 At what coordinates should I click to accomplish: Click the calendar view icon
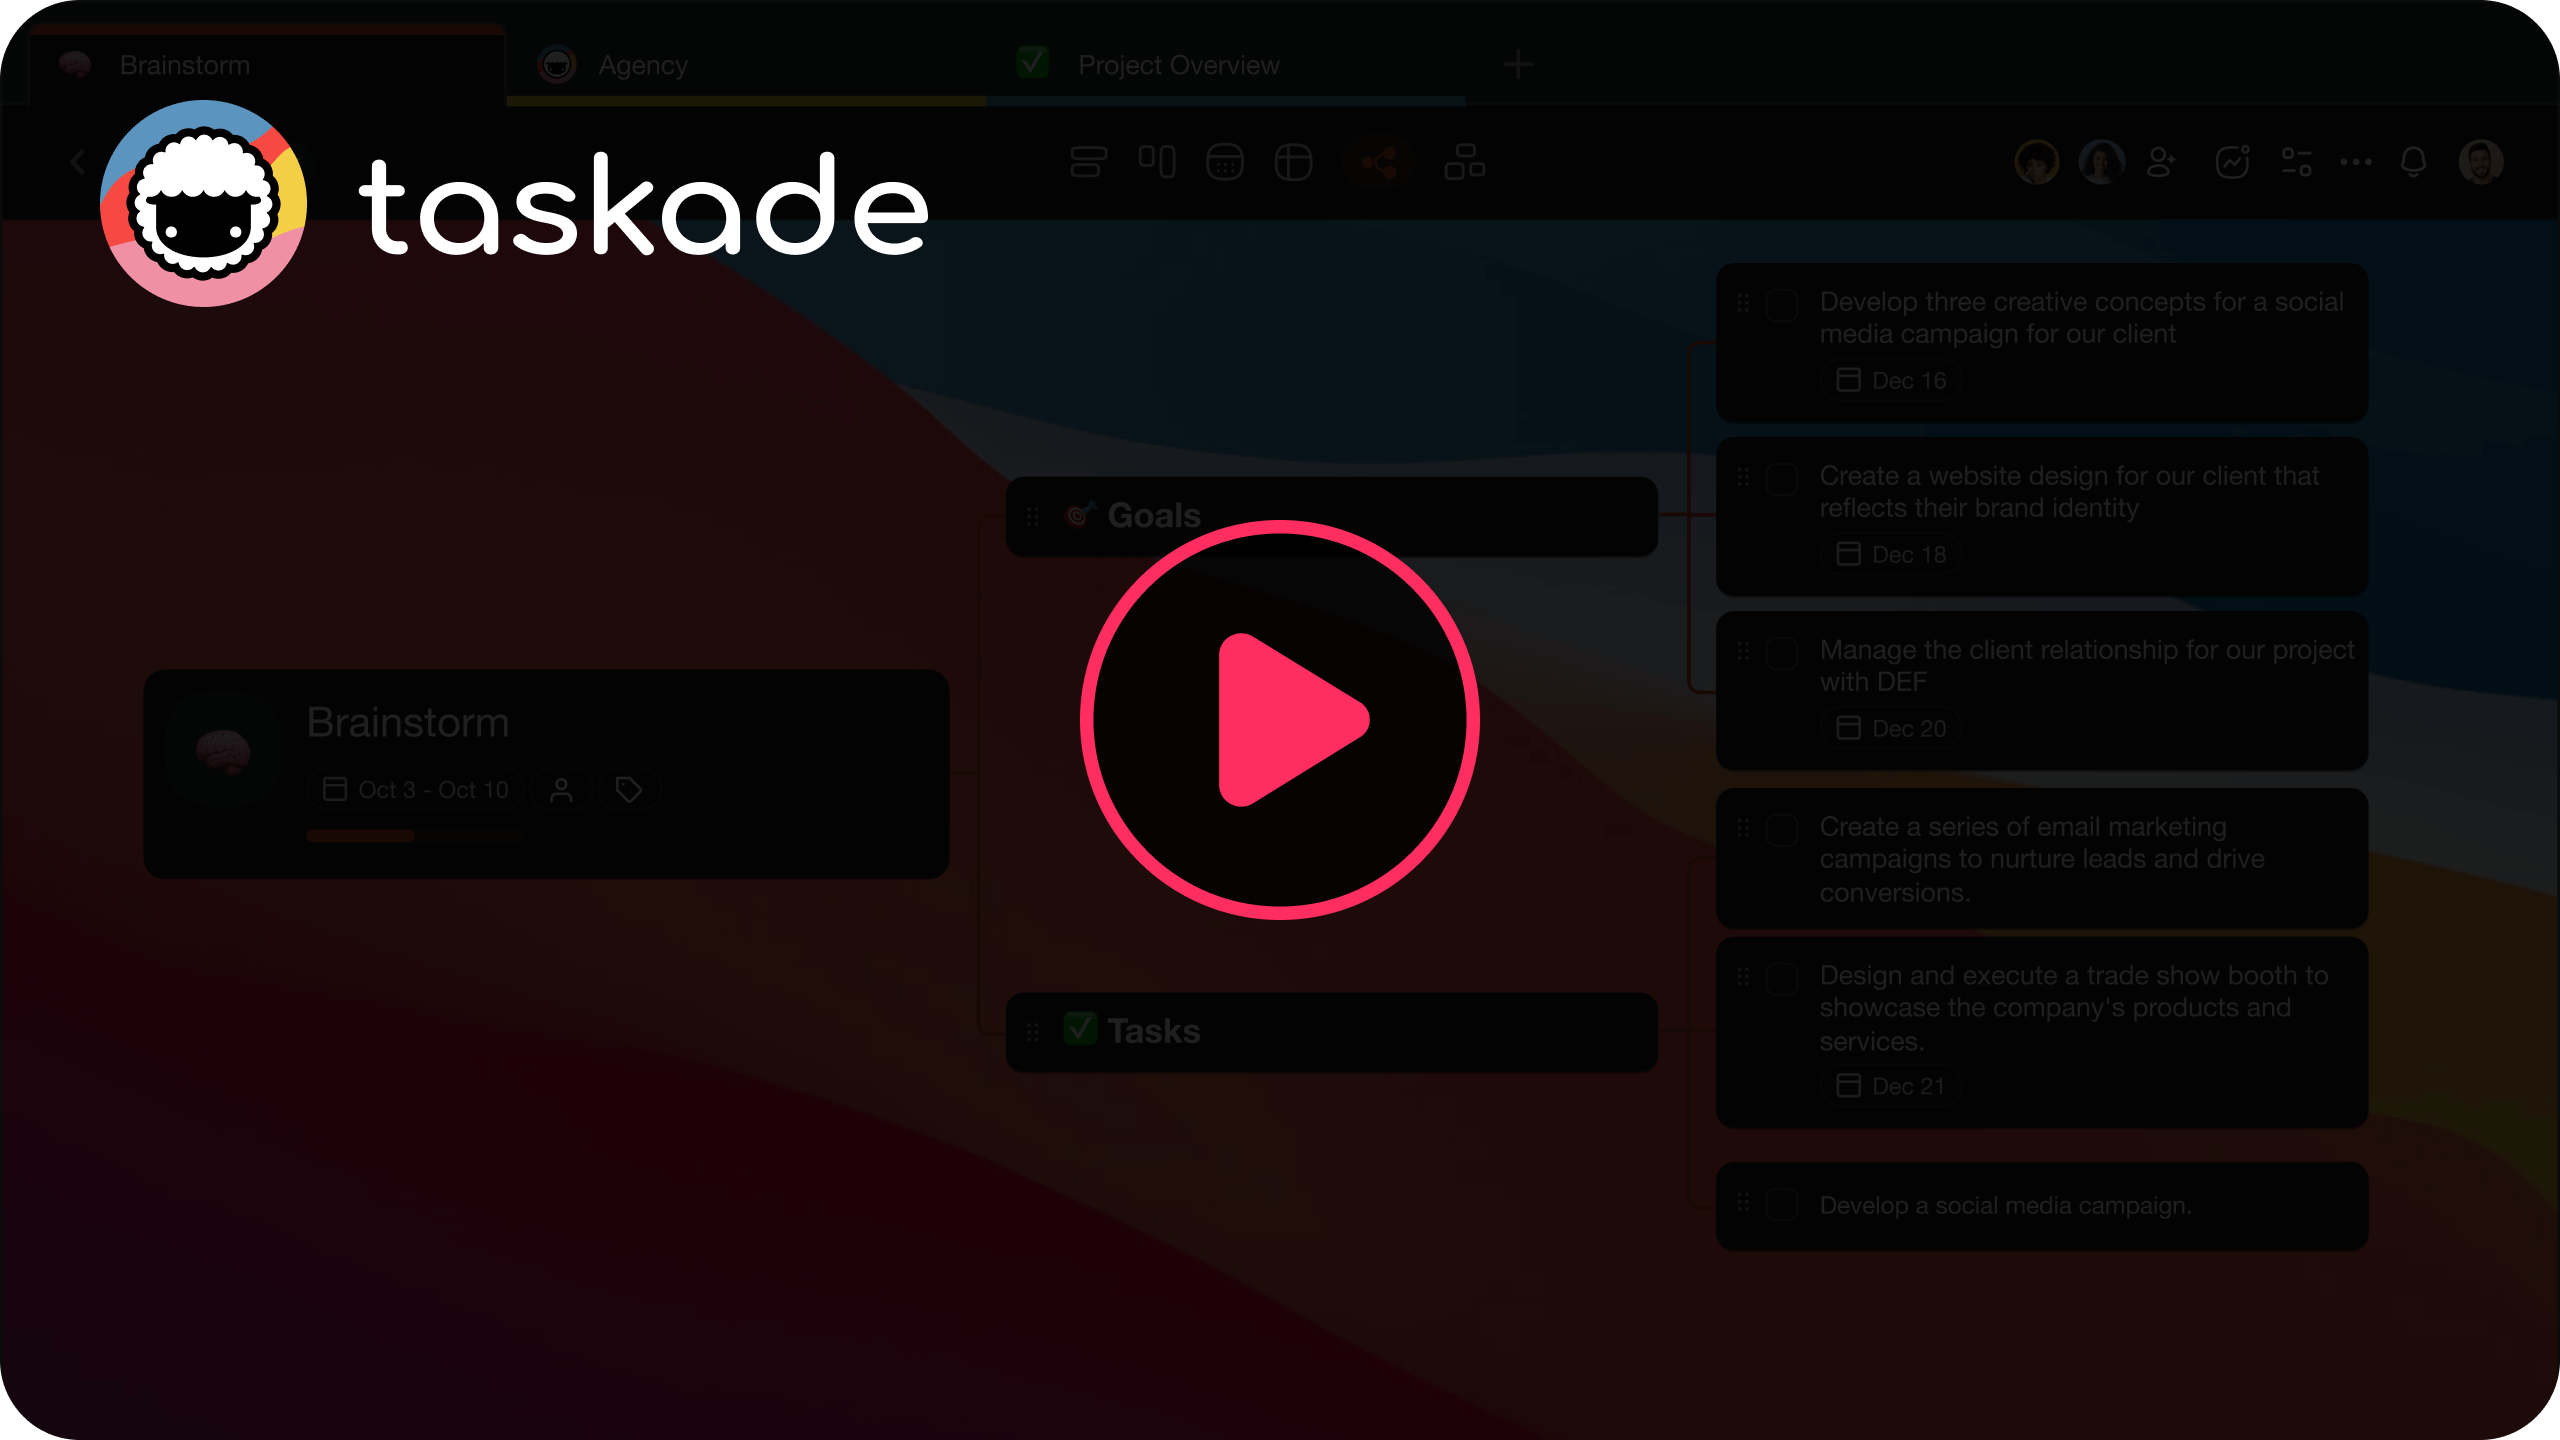tap(1225, 162)
